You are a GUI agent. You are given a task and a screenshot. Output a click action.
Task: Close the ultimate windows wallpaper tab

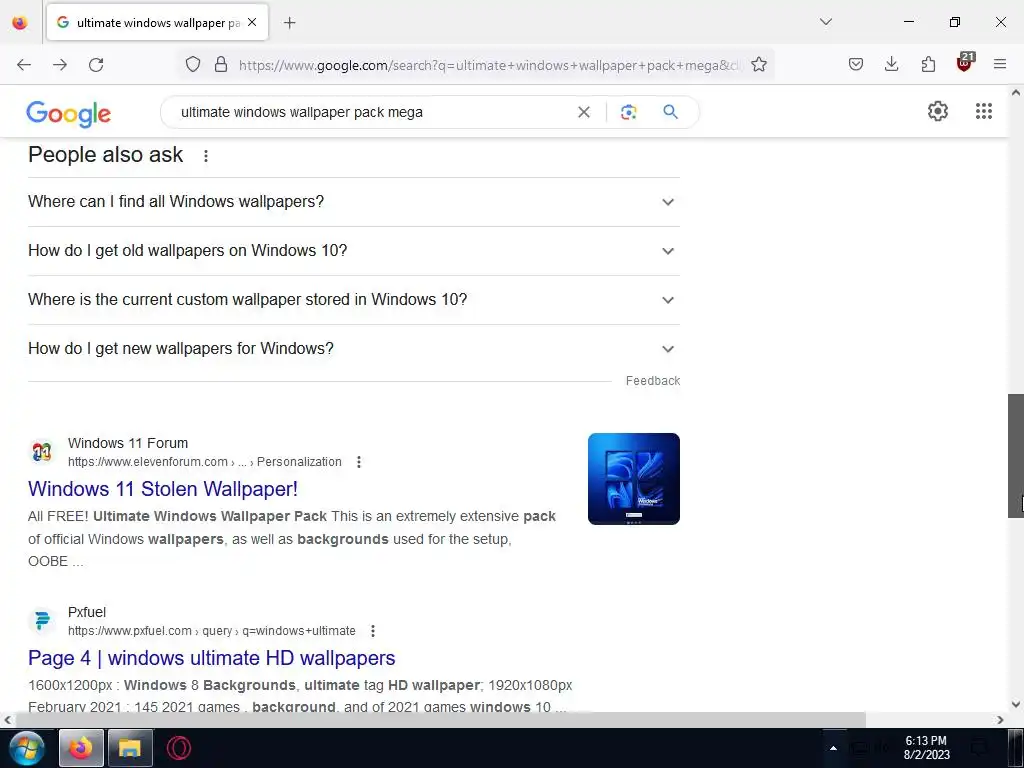click(252, 22)
